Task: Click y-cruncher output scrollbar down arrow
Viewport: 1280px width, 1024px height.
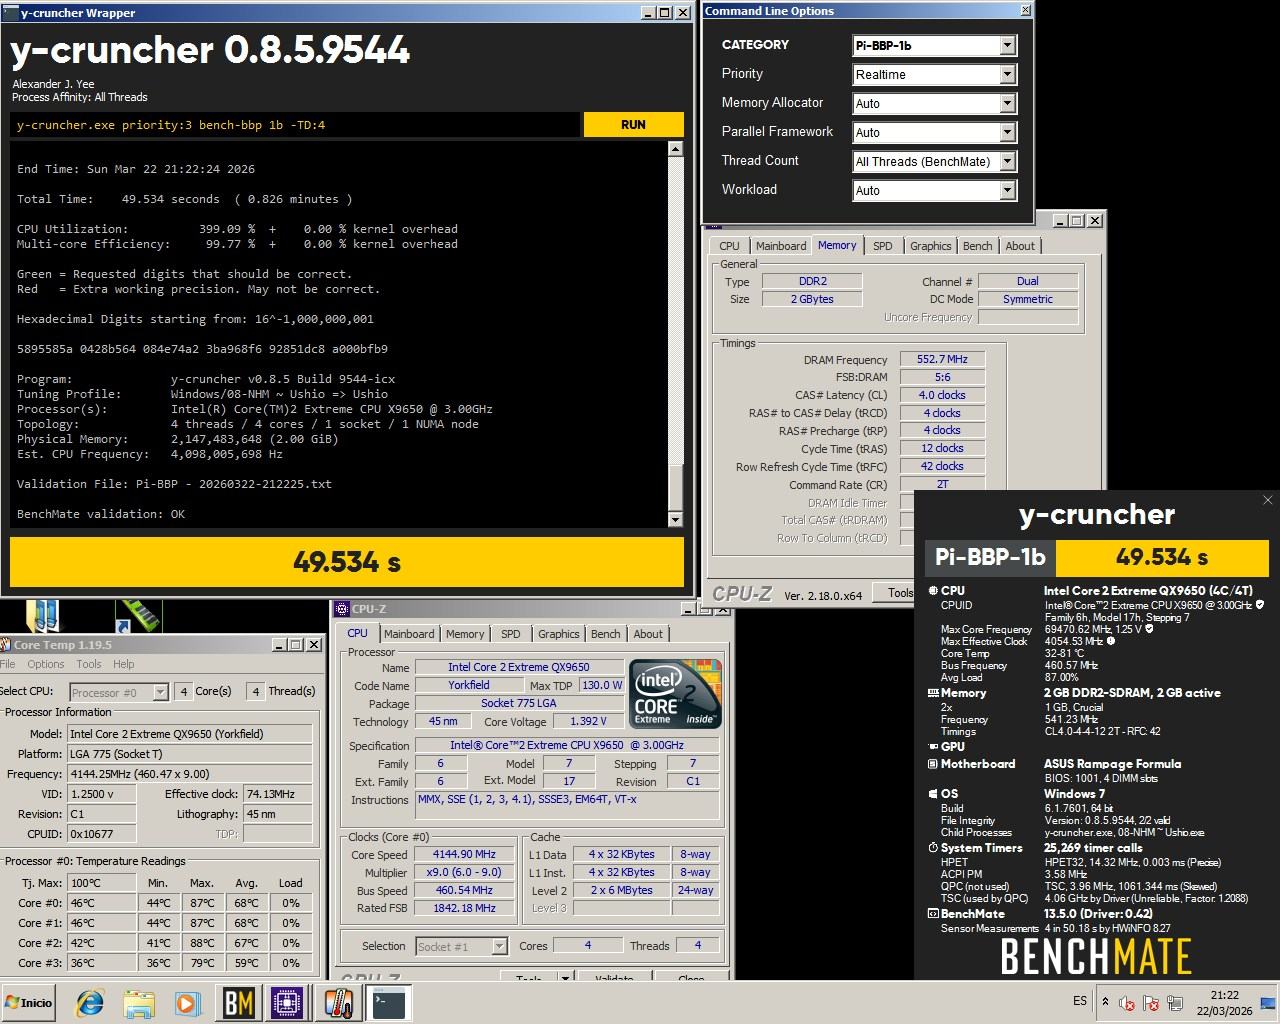Action: click(675, 519)
